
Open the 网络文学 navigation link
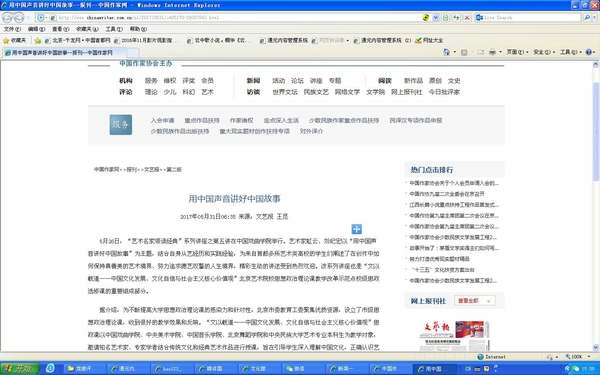tap(347, 92)
